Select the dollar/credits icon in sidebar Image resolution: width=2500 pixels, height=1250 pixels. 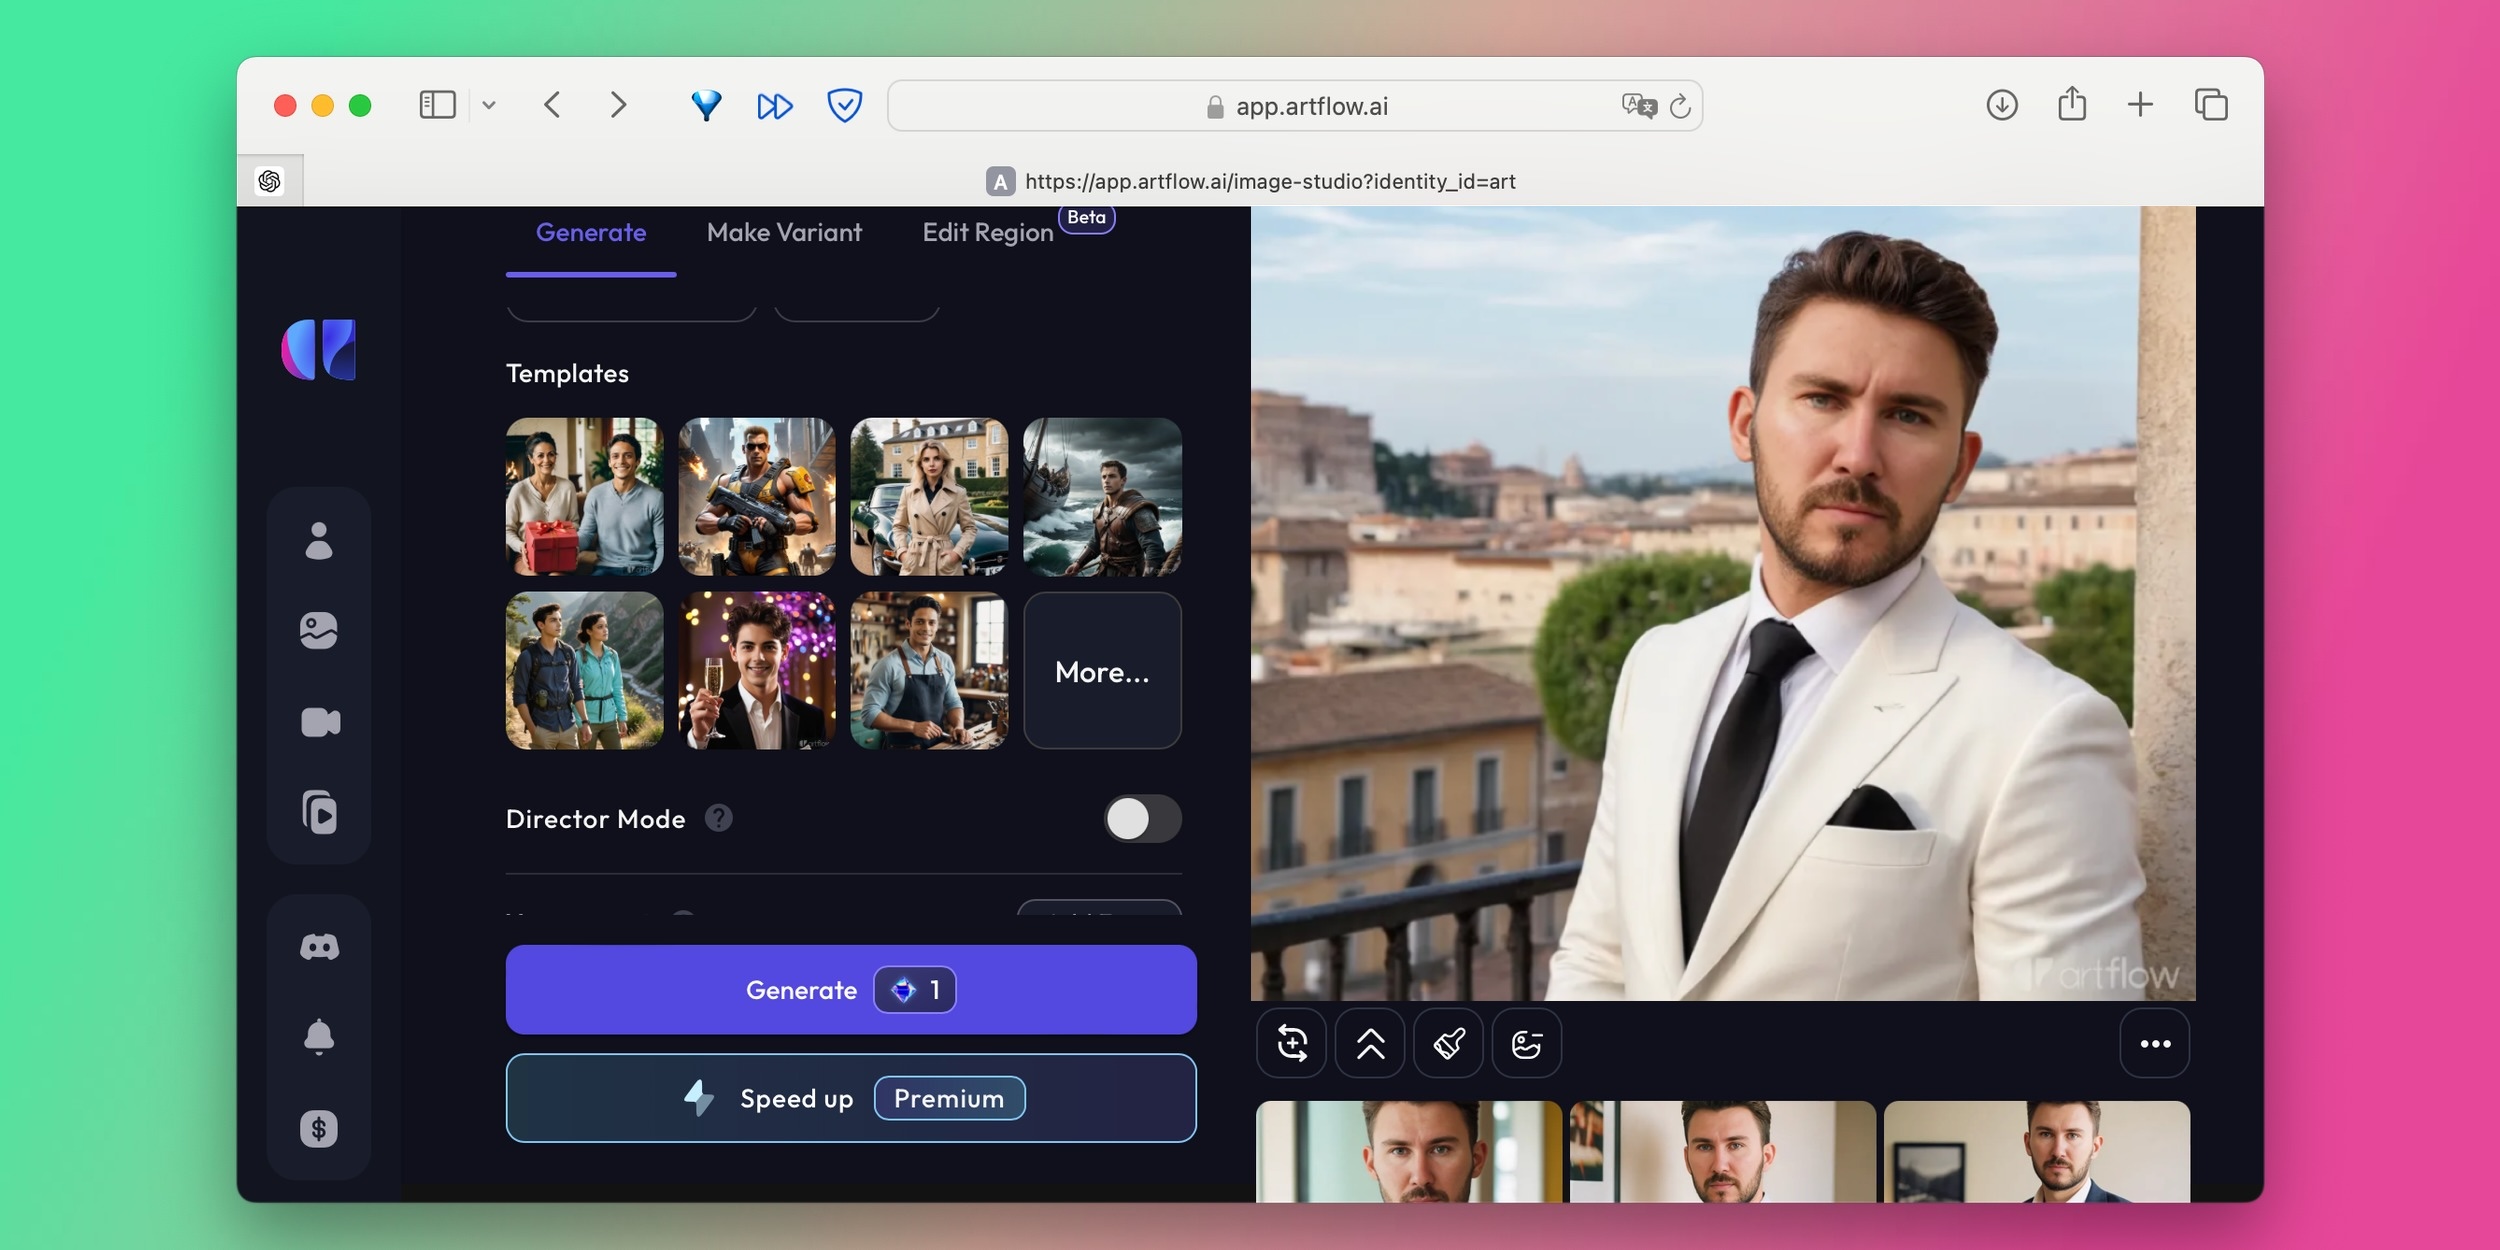[319, 1127]
